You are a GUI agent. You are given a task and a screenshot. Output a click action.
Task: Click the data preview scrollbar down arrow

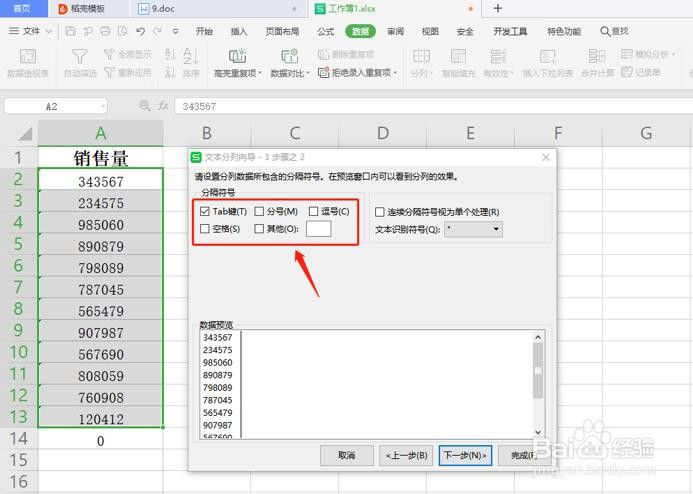click(538, 432)
